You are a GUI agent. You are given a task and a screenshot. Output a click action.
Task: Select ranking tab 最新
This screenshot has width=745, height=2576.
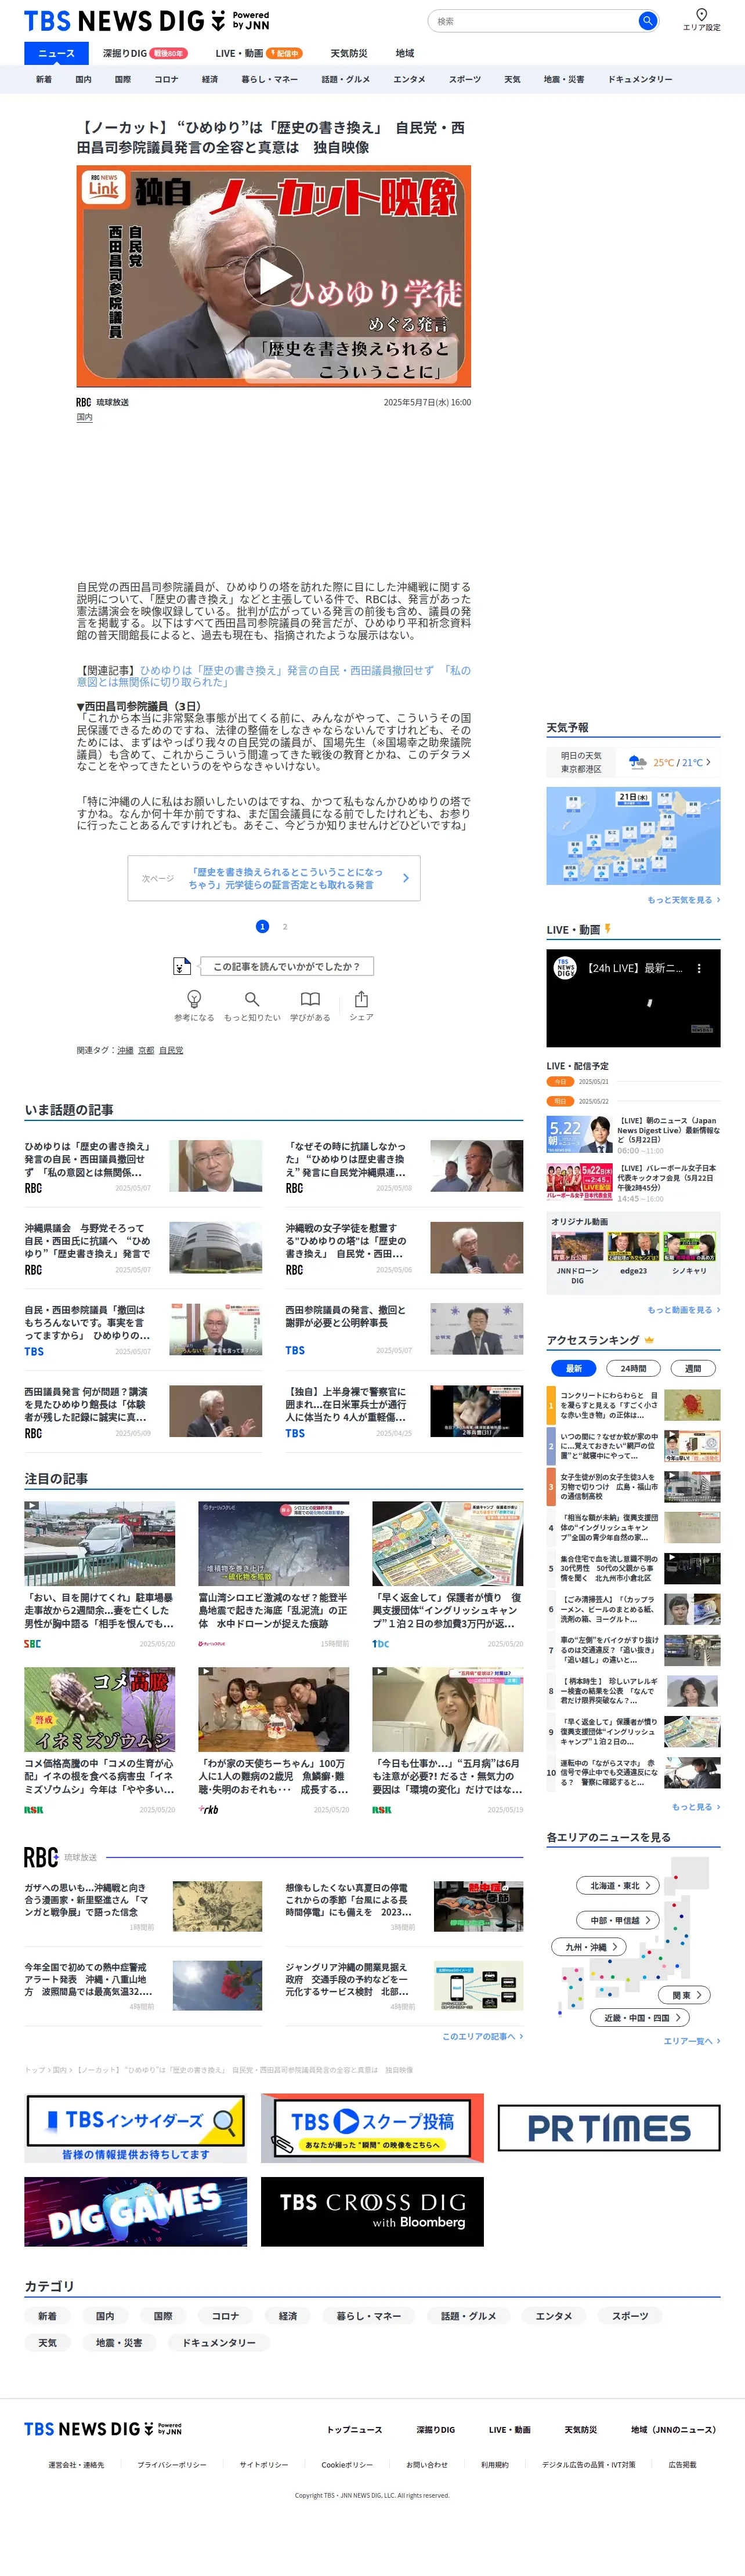coord(573,1368)
